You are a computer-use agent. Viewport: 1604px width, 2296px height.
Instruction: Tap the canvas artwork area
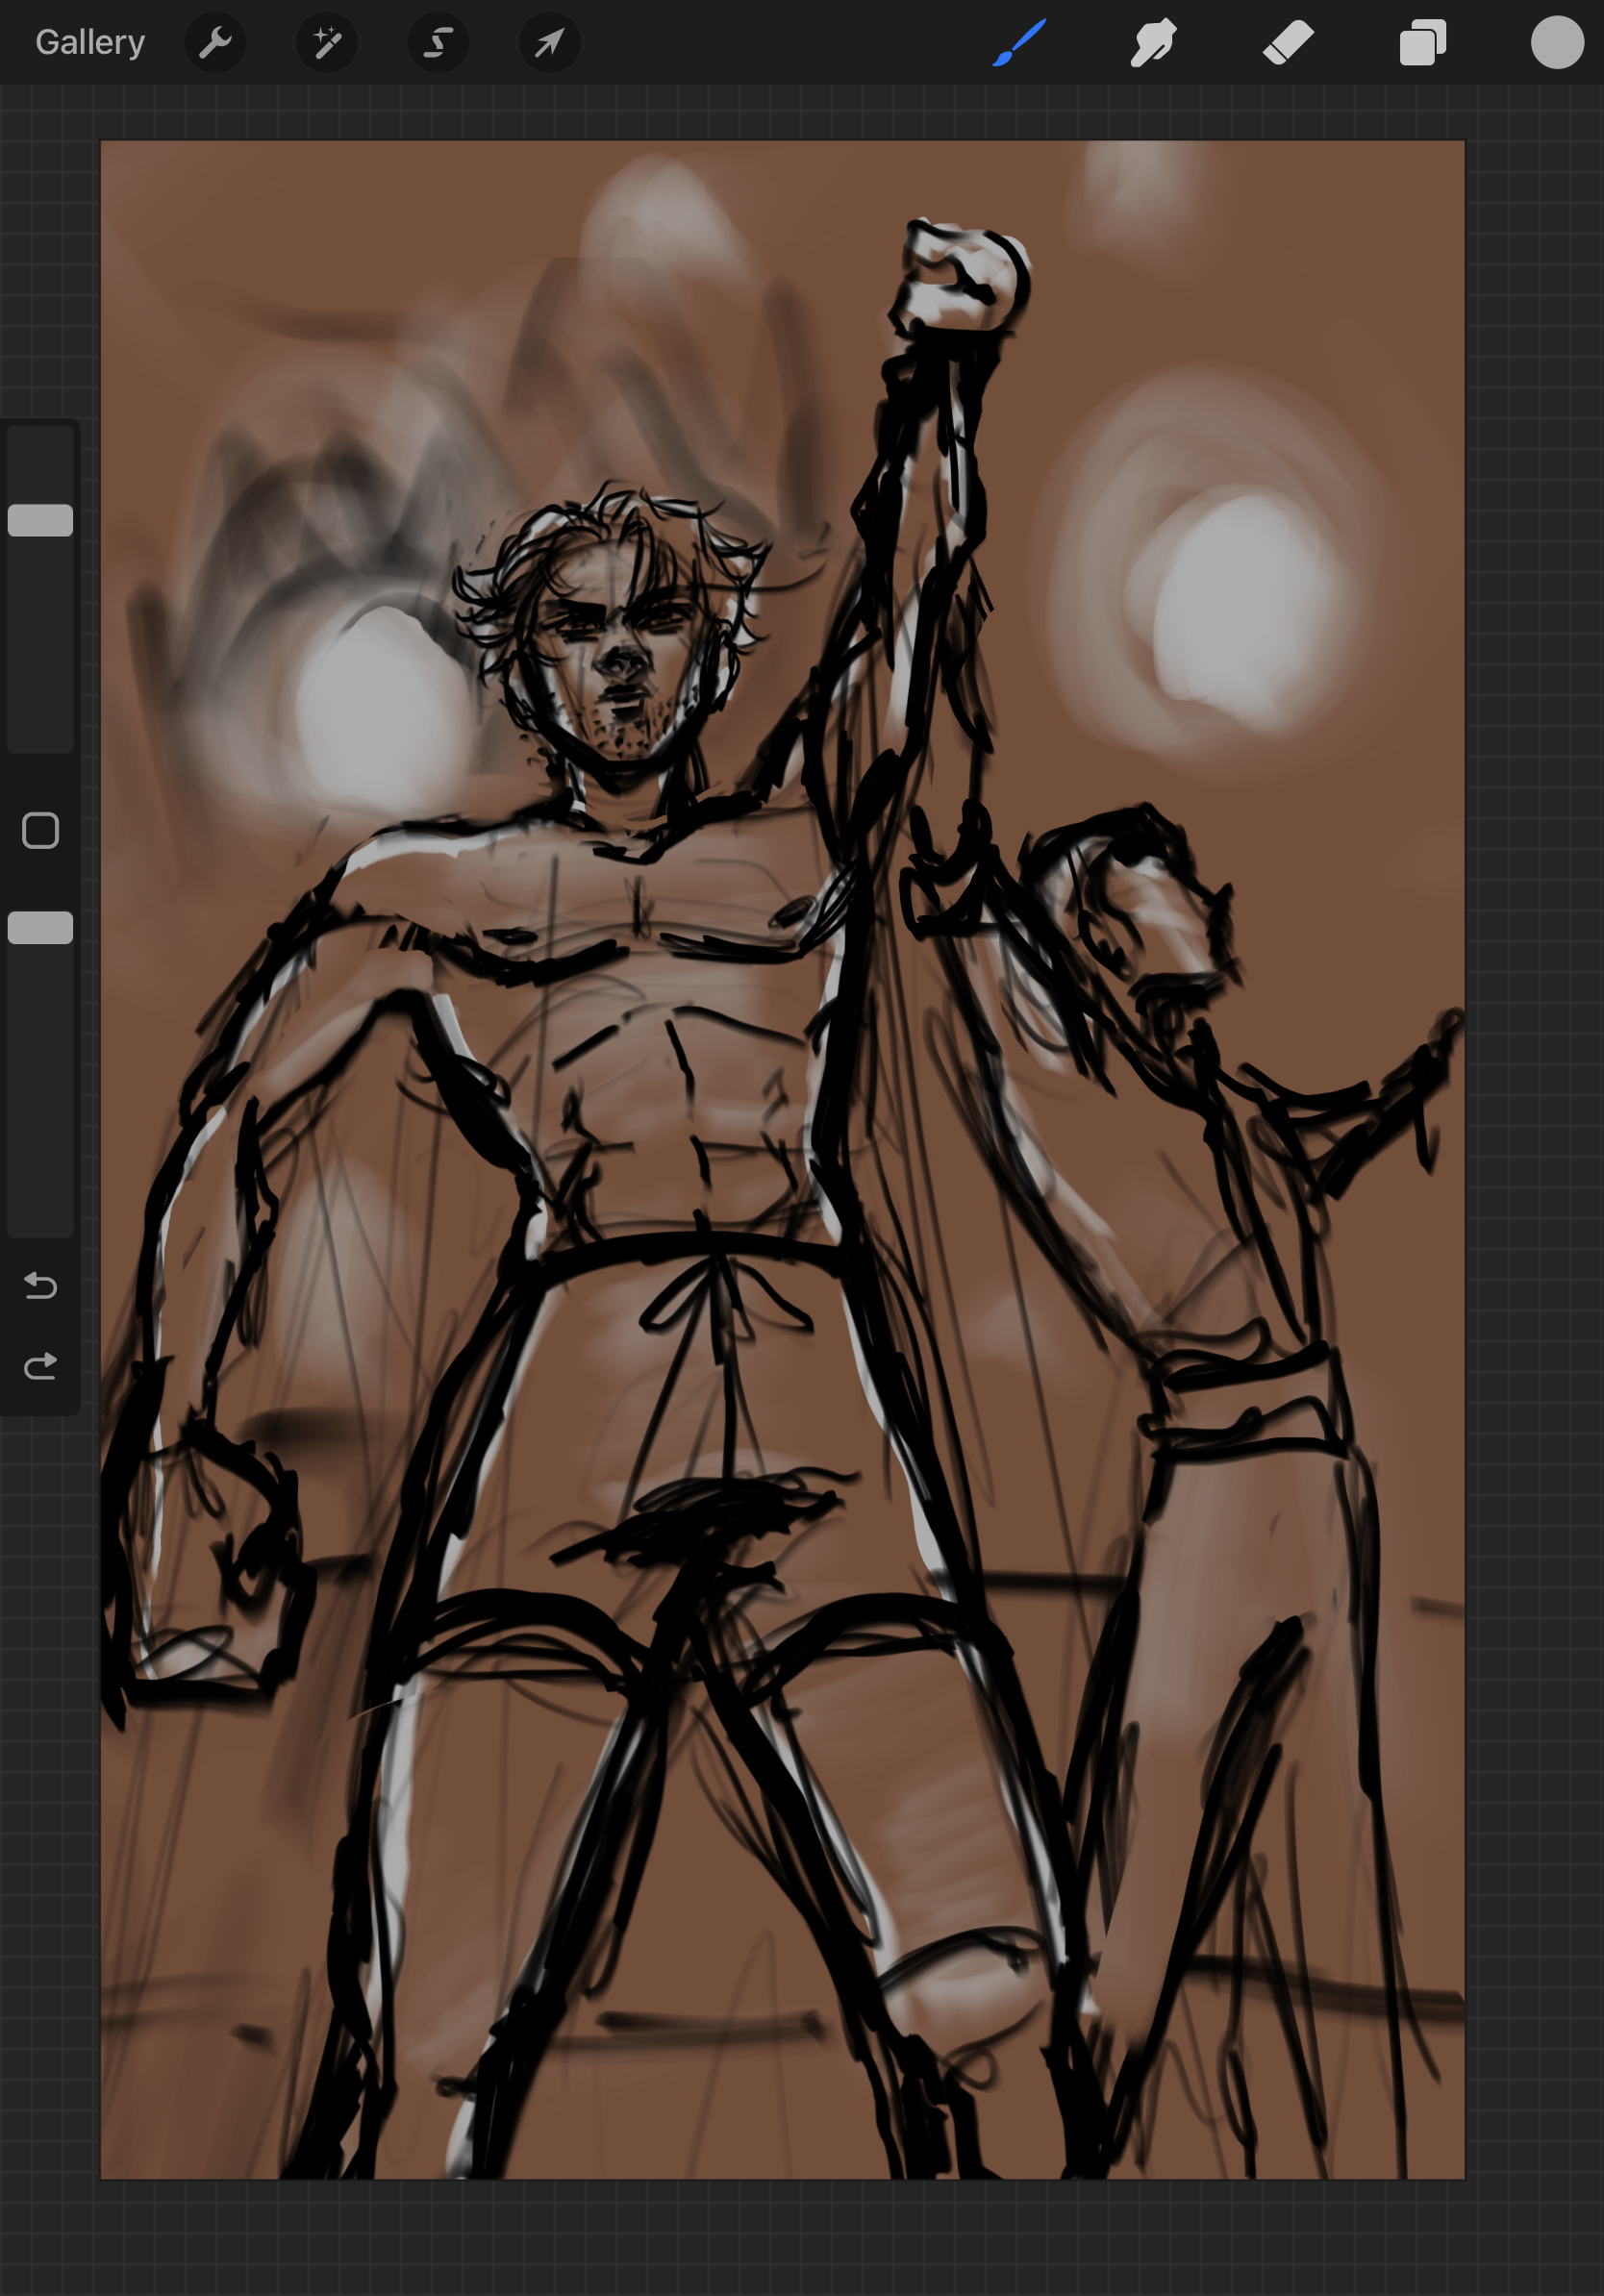click(x=780, y=1150)
